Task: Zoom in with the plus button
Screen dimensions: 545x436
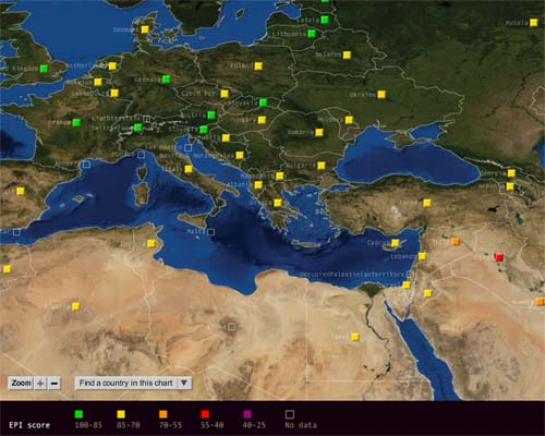Action: coord(40,383)
